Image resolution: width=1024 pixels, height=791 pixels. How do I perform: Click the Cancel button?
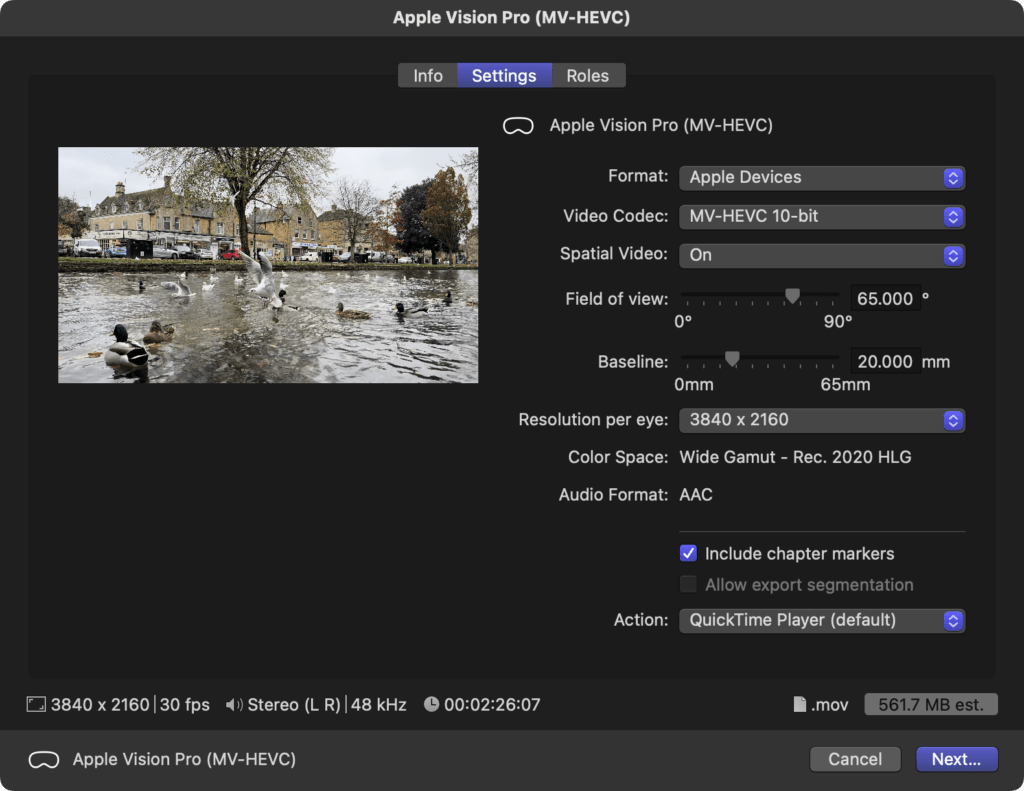point(855,759)
